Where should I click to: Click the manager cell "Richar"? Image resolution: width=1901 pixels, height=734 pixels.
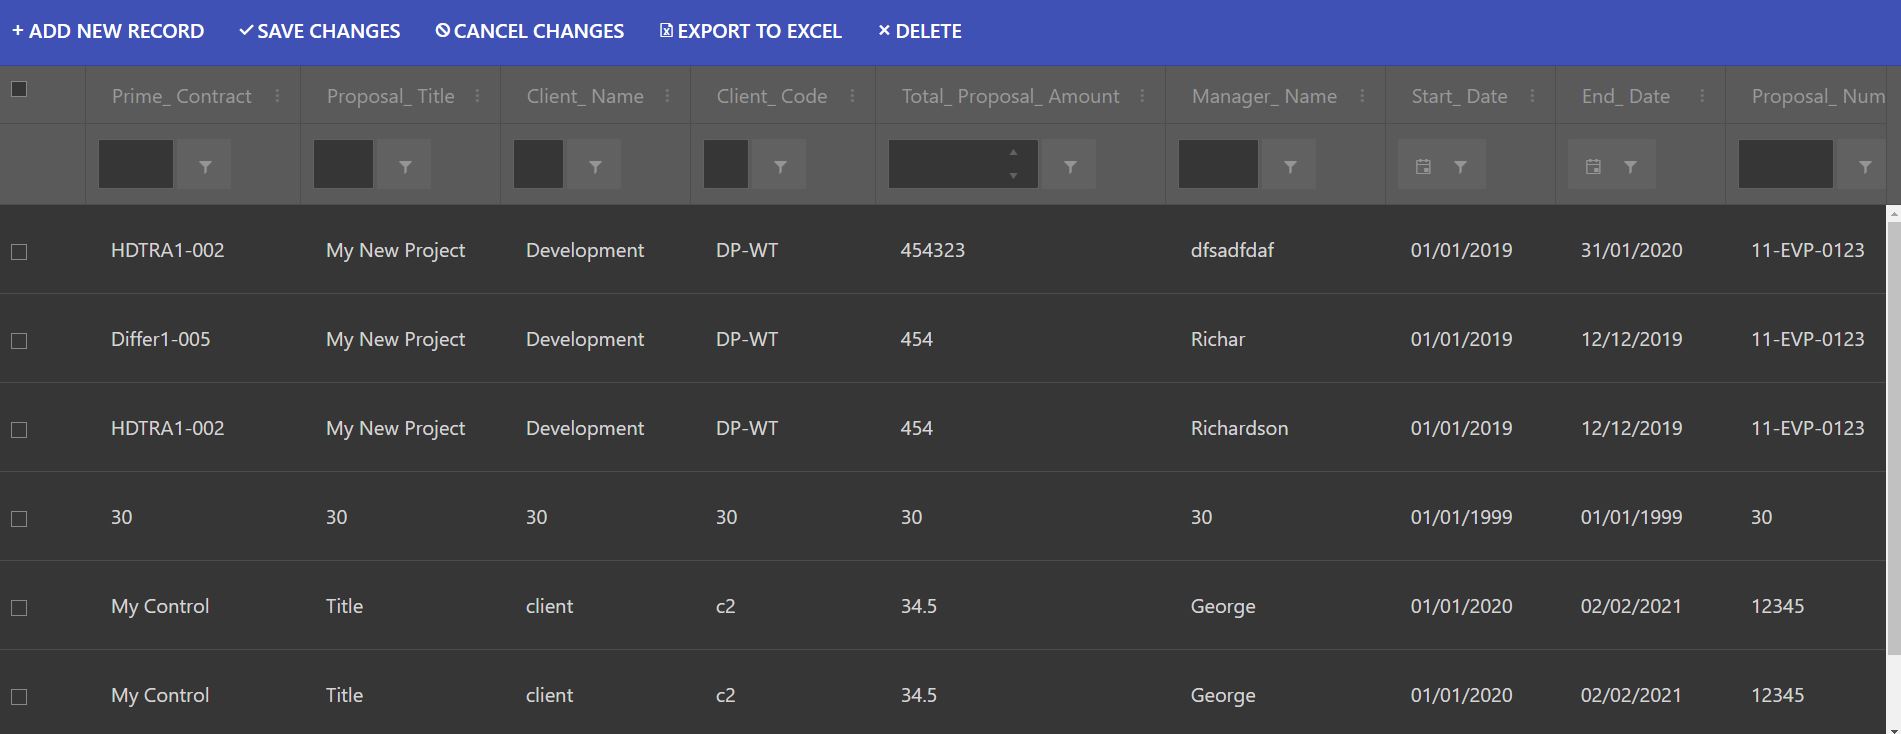click(1217, 339)
